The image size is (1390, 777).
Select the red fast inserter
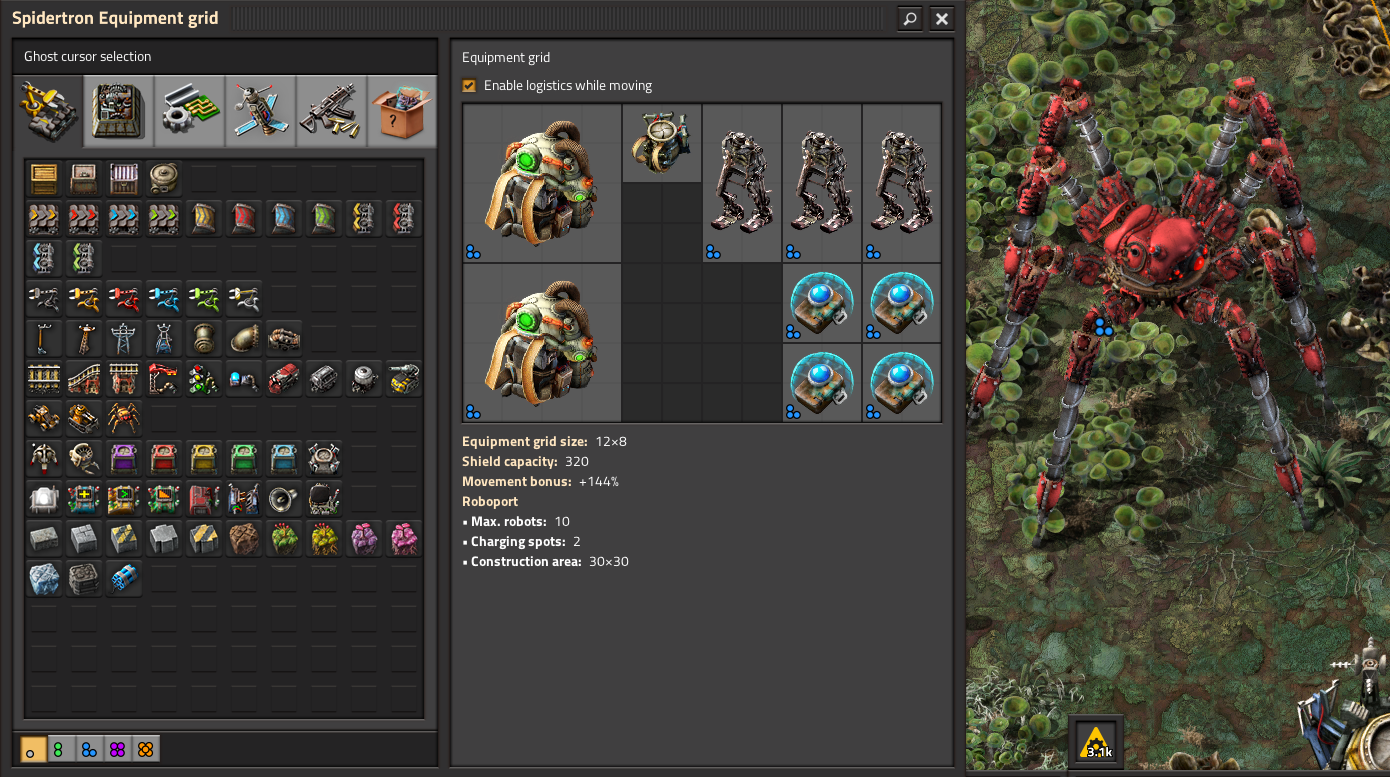pyautogui.click(x=124, y=298)
